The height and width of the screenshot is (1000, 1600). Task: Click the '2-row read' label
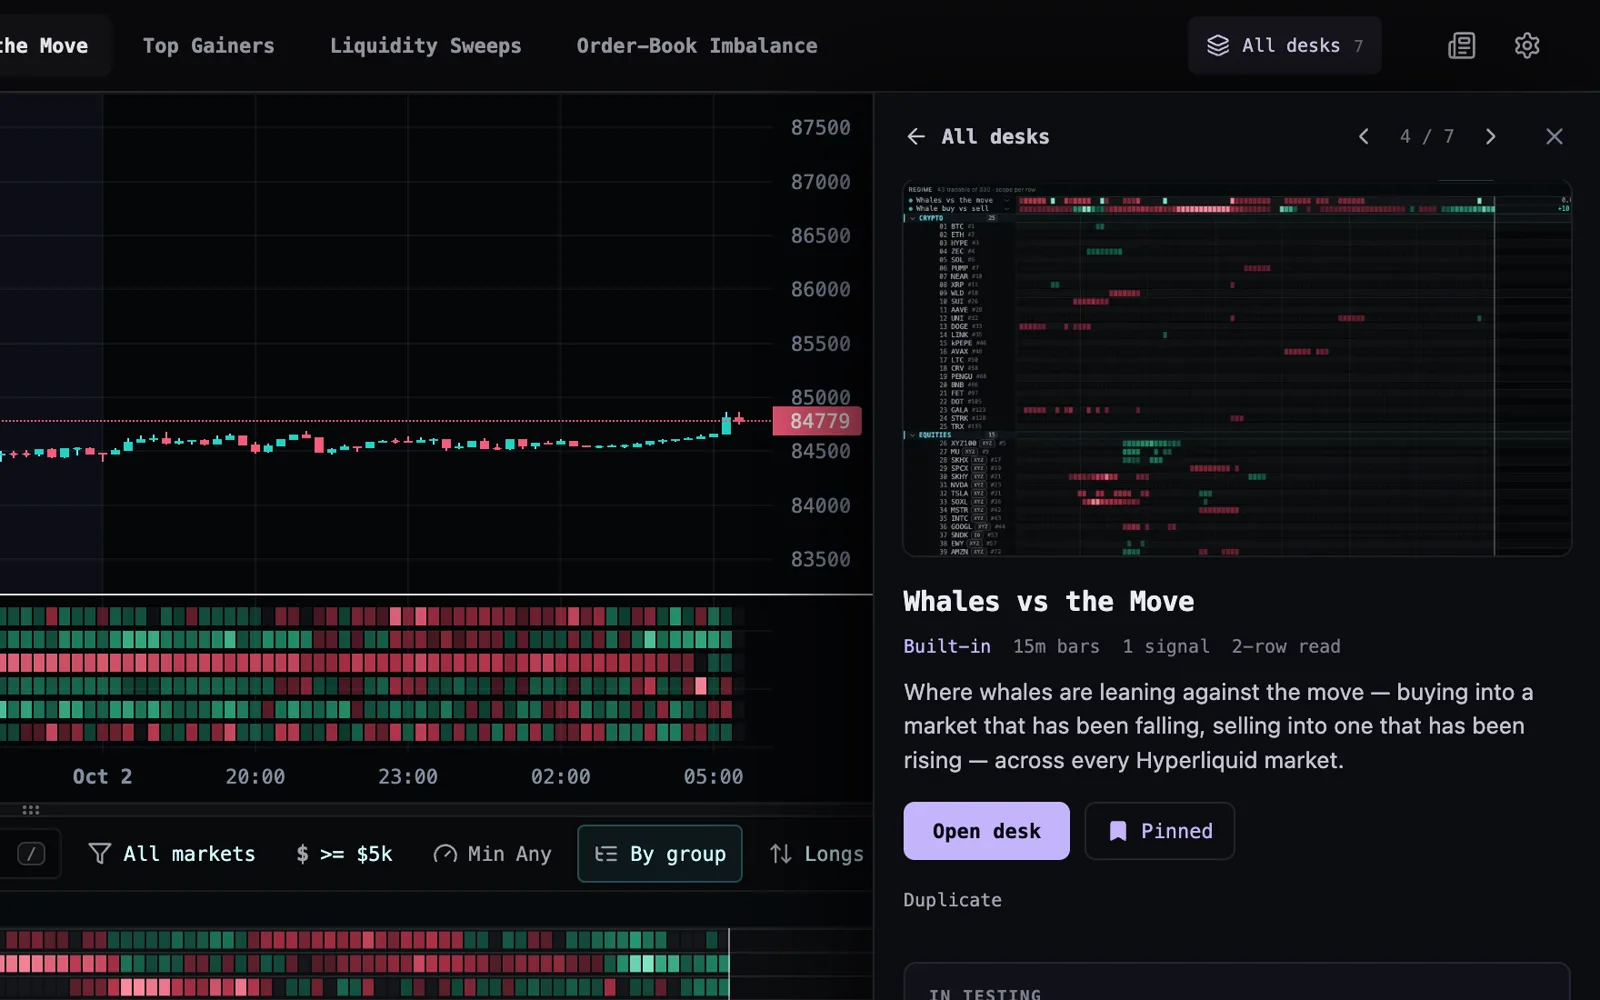pos(1286,647)
